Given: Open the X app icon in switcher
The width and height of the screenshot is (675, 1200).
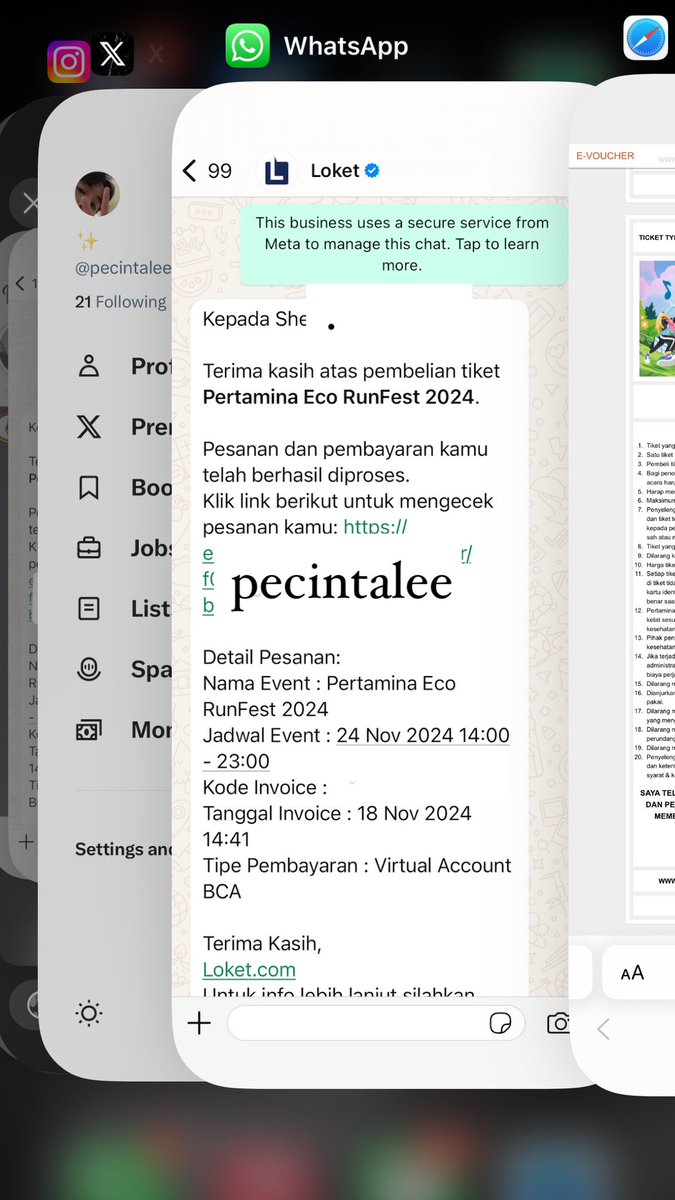Looking at the screenshot, I should pyautogui.click(x=112, y=54).
